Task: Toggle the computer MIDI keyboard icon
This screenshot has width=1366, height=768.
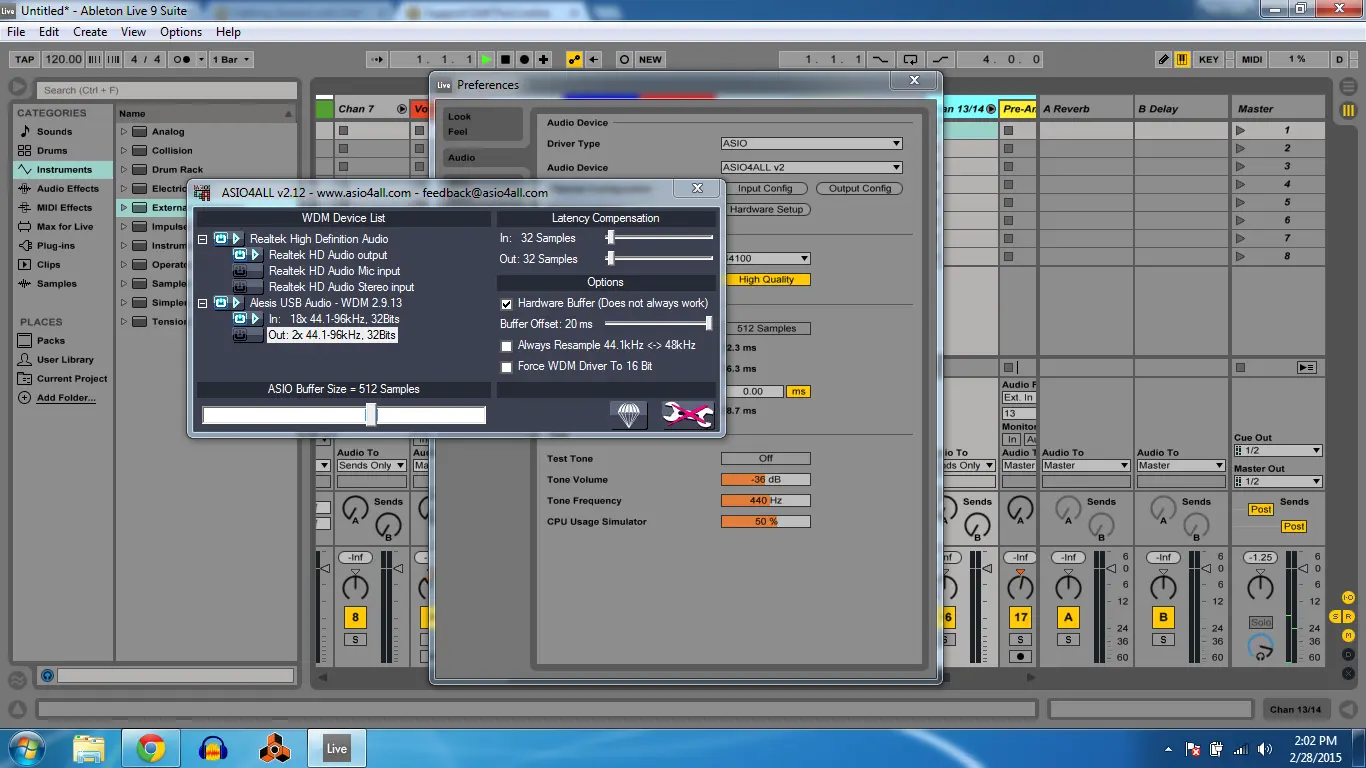Action: (x=1182, y=59)
